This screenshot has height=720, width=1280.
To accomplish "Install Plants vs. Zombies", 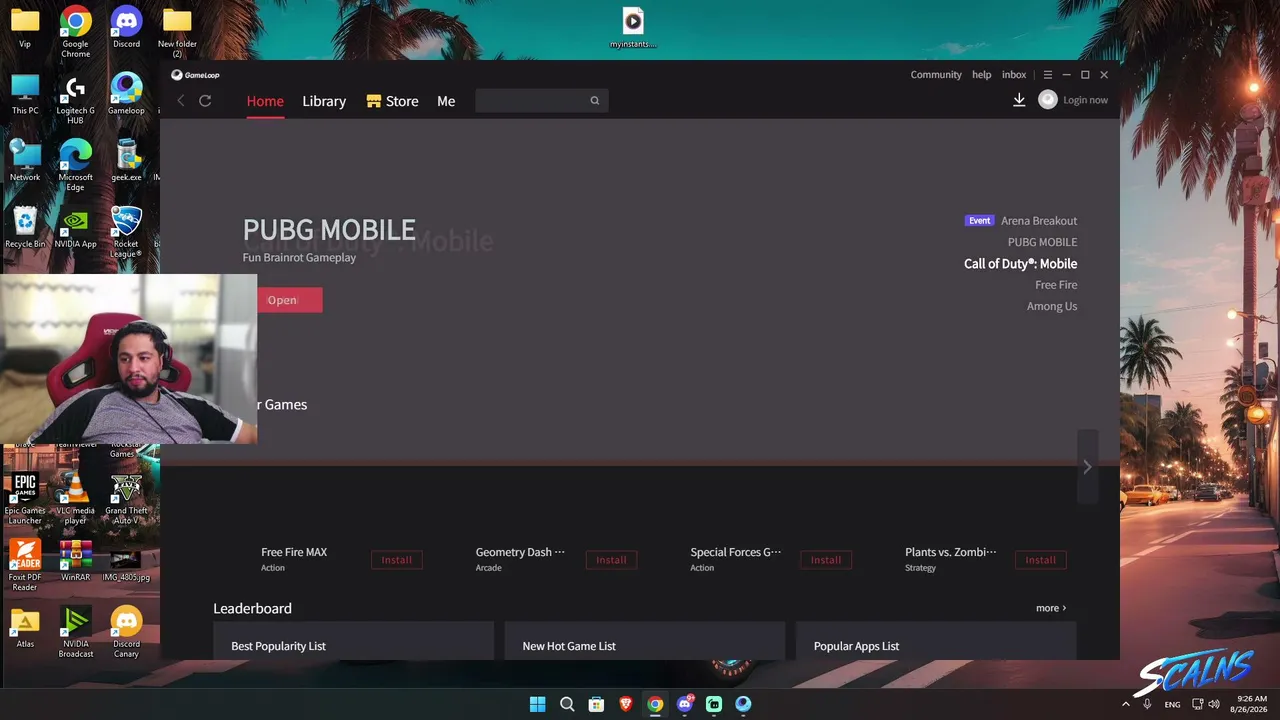I will pyautogui.click(x=1040, y=560).
